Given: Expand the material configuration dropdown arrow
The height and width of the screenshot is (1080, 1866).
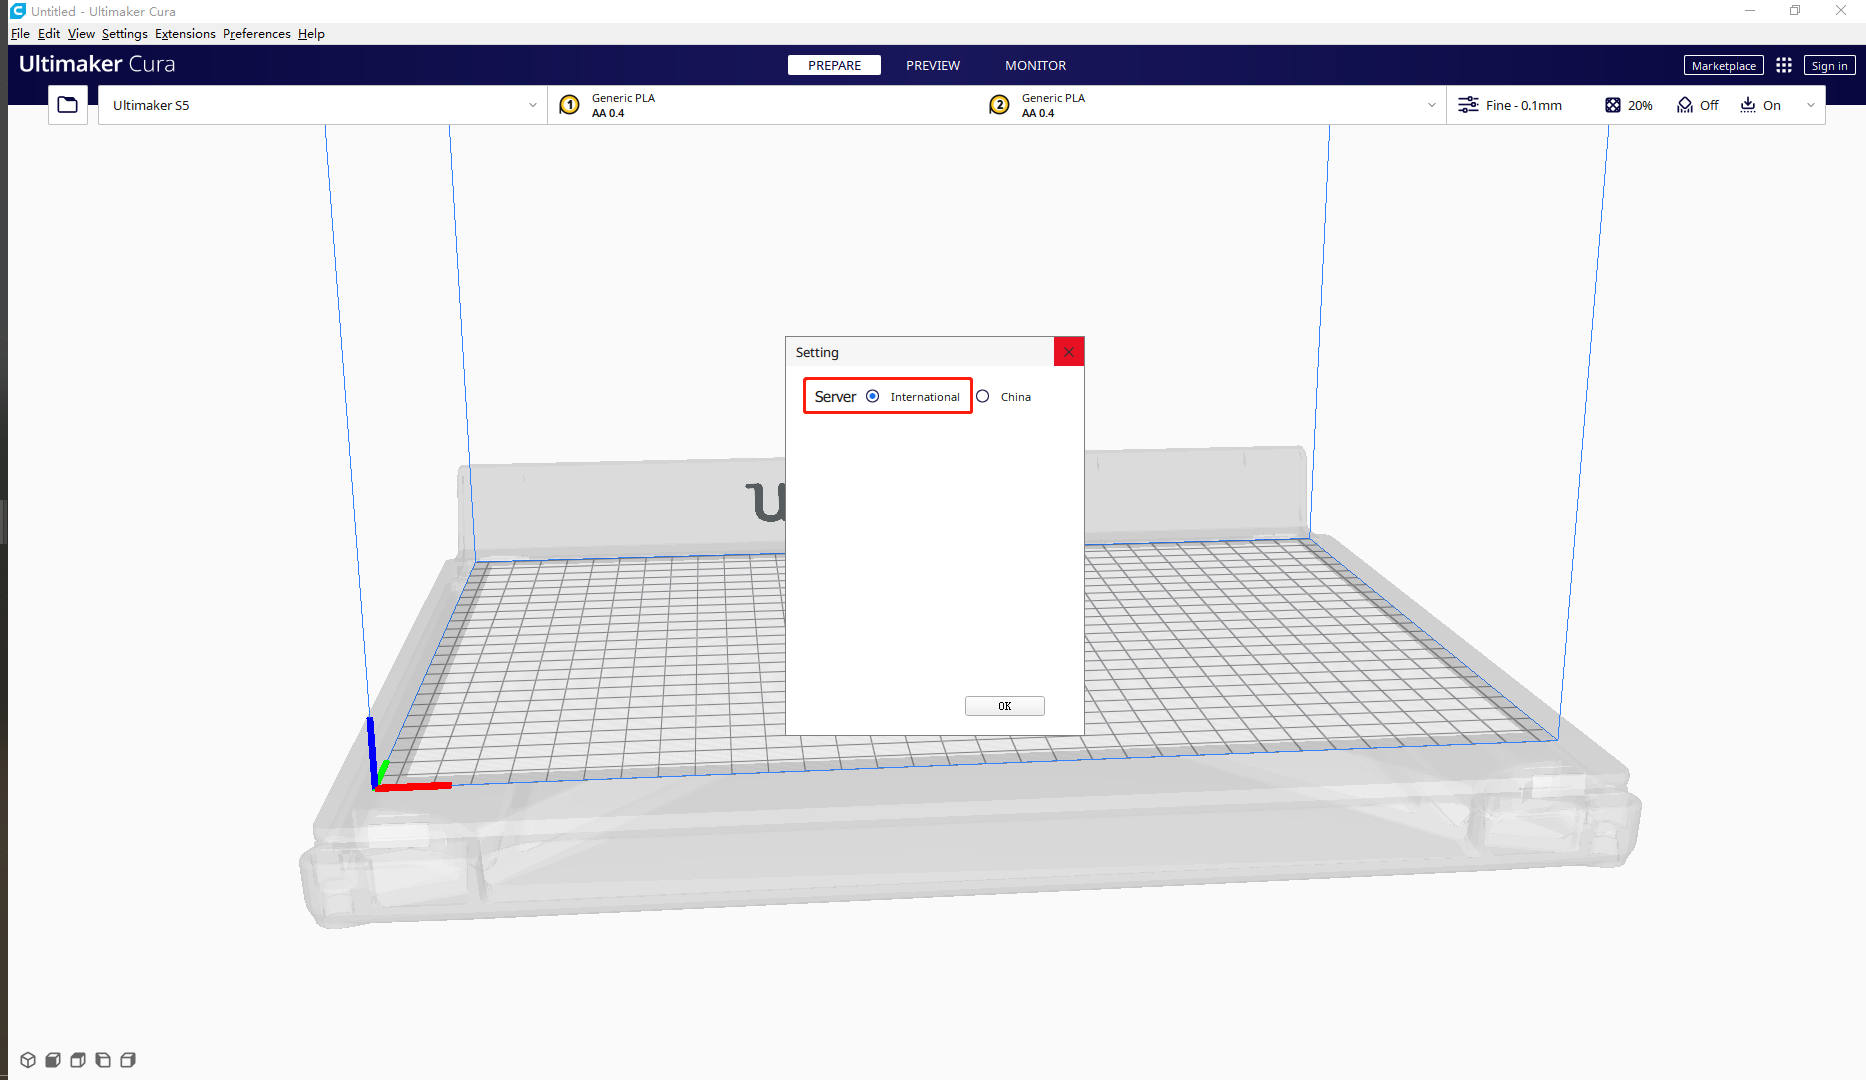Looking at the screenshot, I should tap(1432, 105).
